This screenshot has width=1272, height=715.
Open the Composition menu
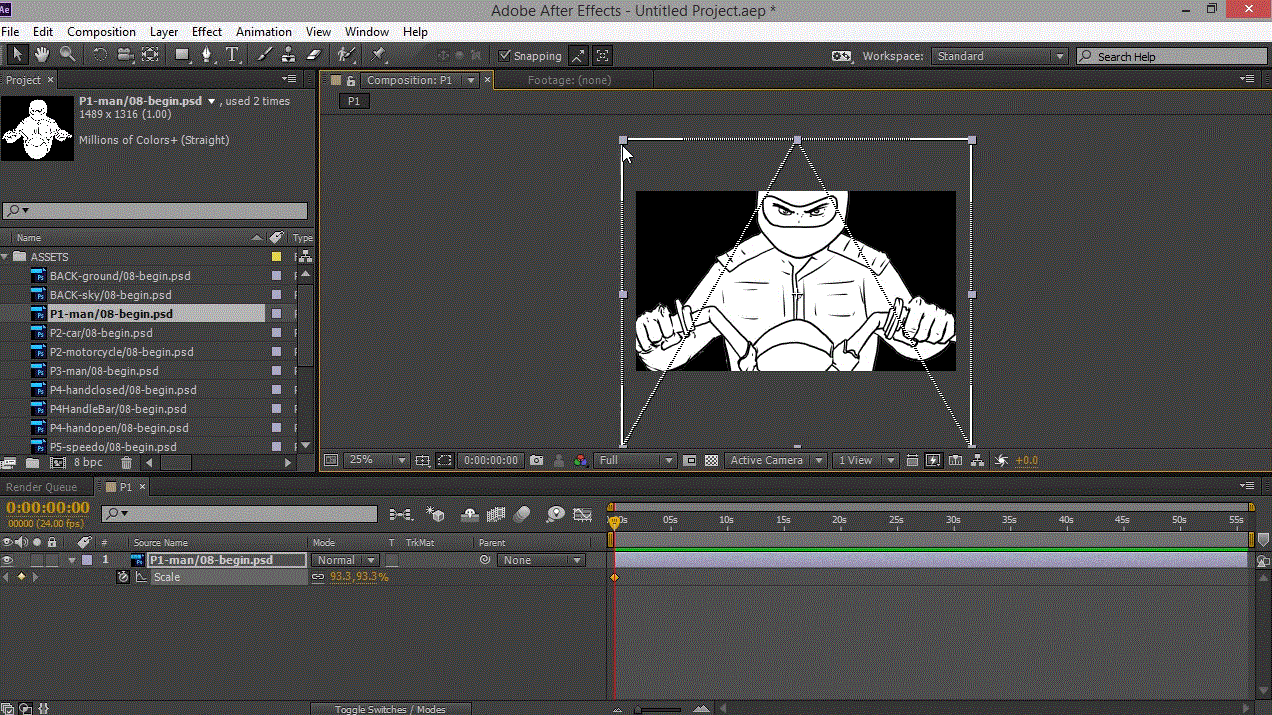point(101,32)
